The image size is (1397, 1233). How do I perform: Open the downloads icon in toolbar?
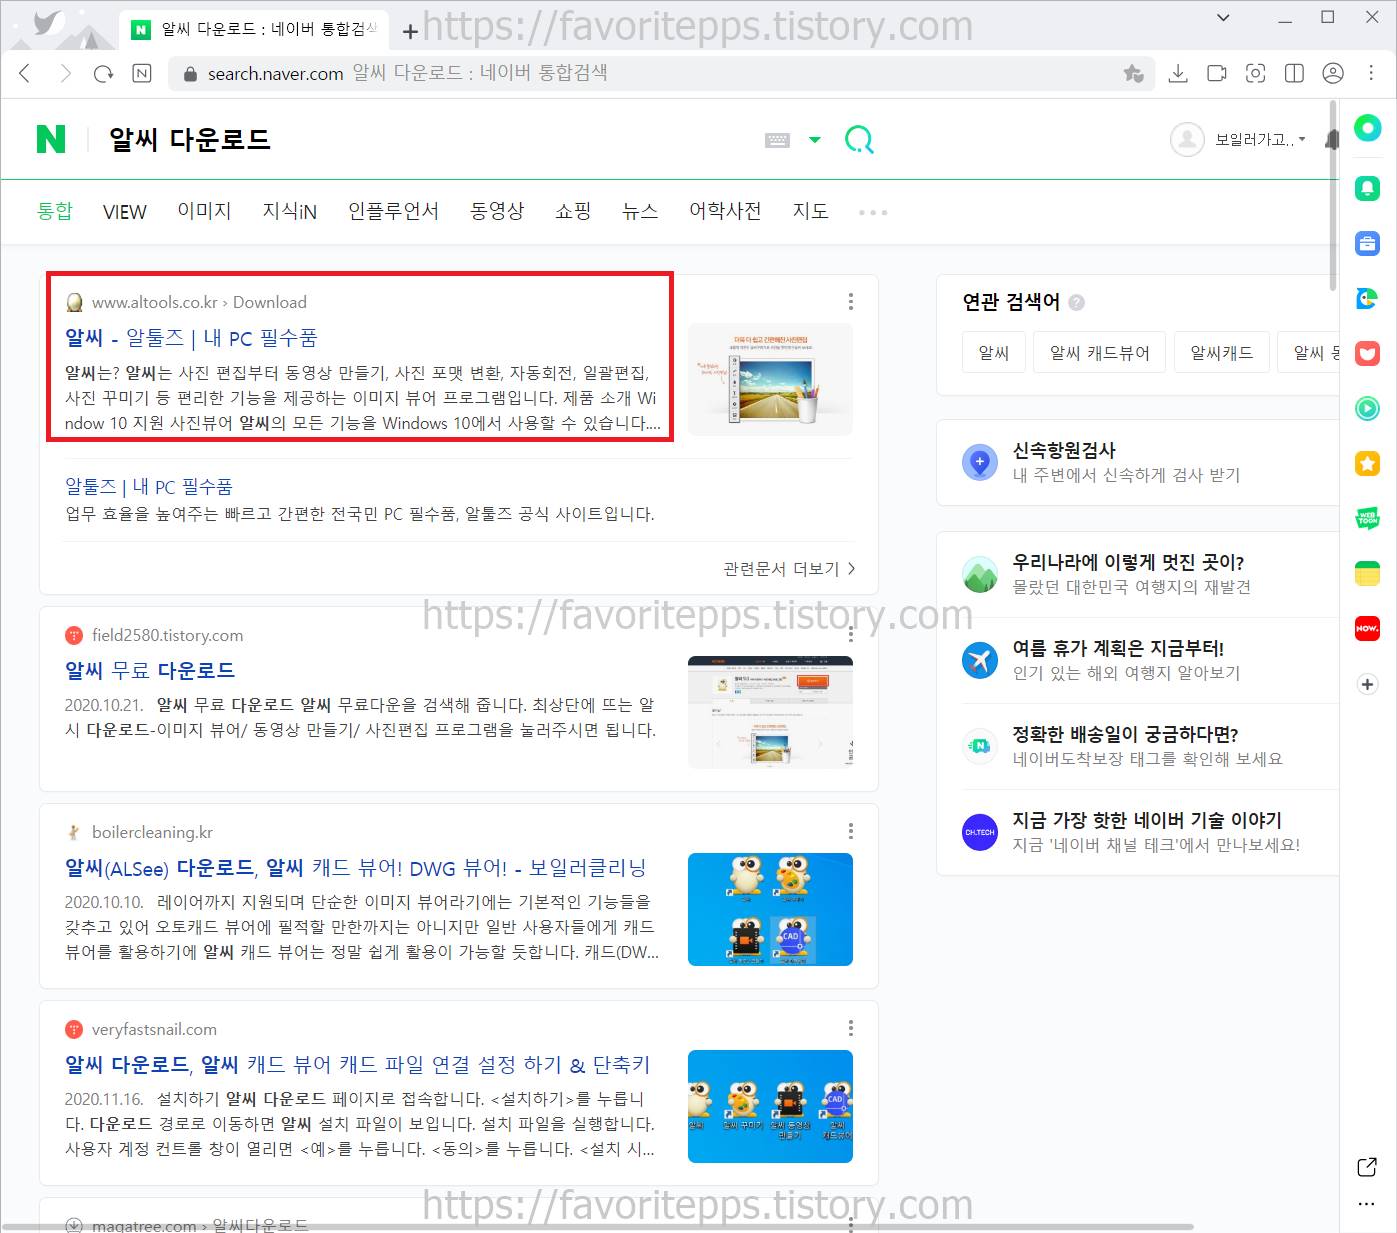pyautogui.click(x=1178, y=73)
